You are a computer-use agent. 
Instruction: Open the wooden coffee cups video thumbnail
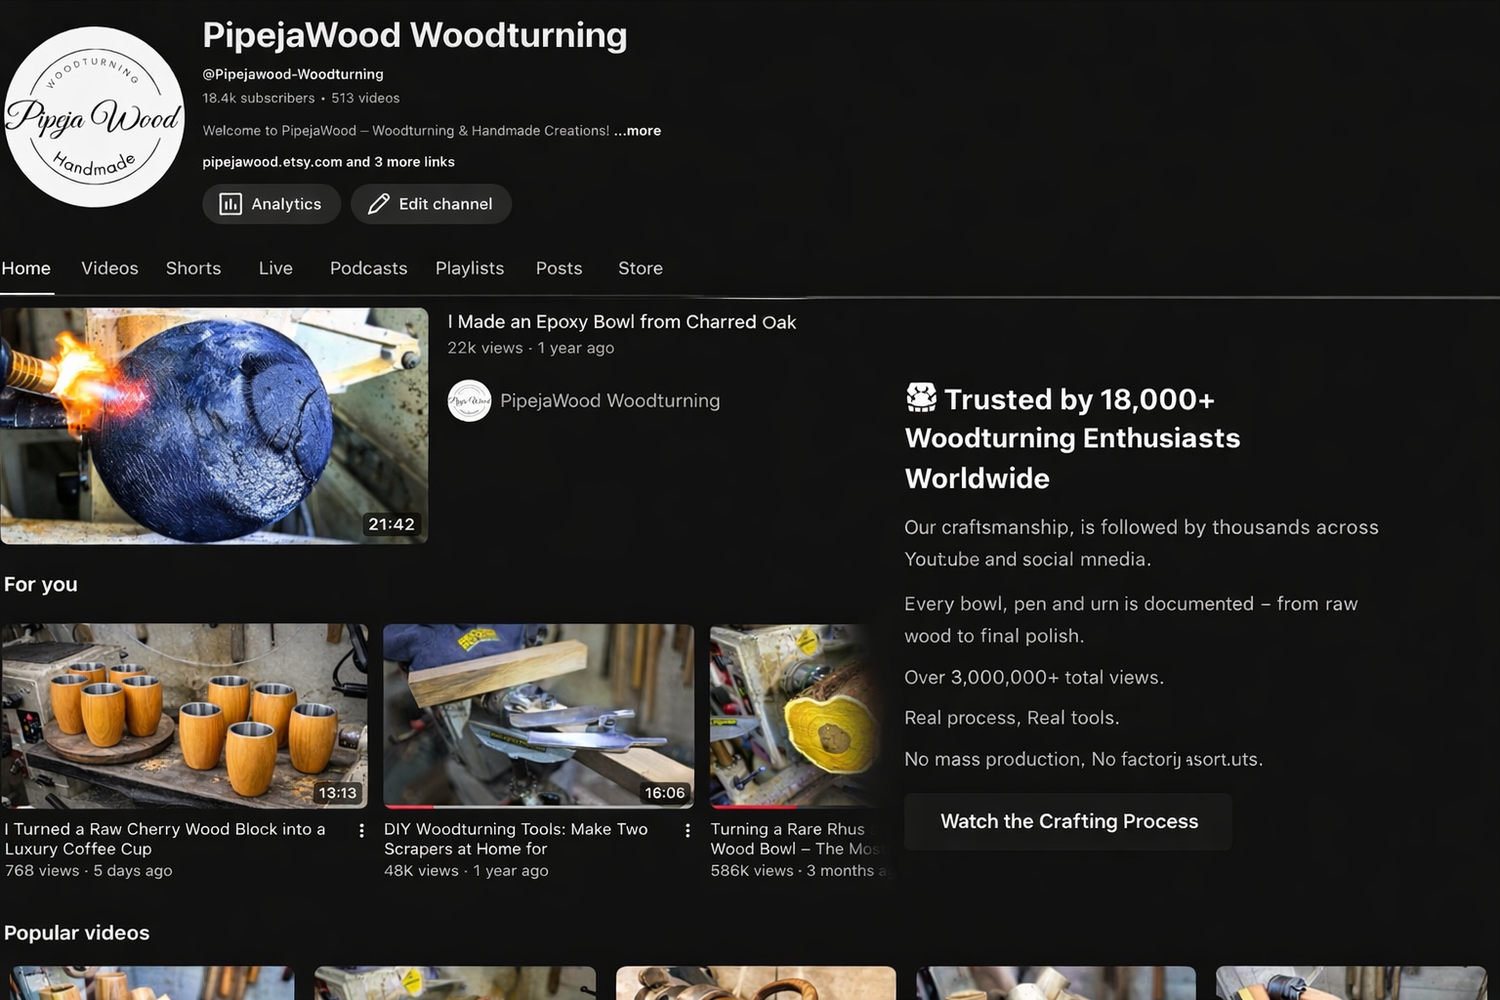point(184,716)
